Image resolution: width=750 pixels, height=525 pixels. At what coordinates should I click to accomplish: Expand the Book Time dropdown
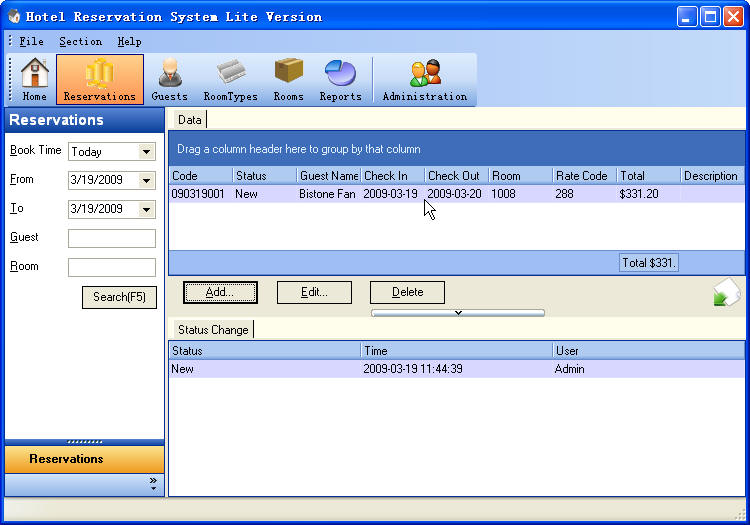point(147,152)
